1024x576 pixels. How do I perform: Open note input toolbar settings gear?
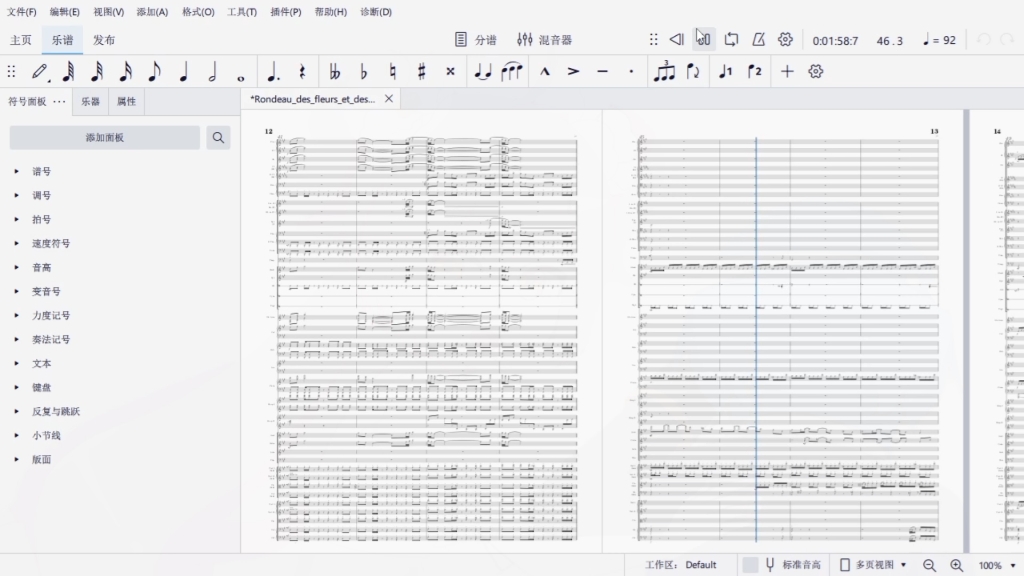click(816, 71)
